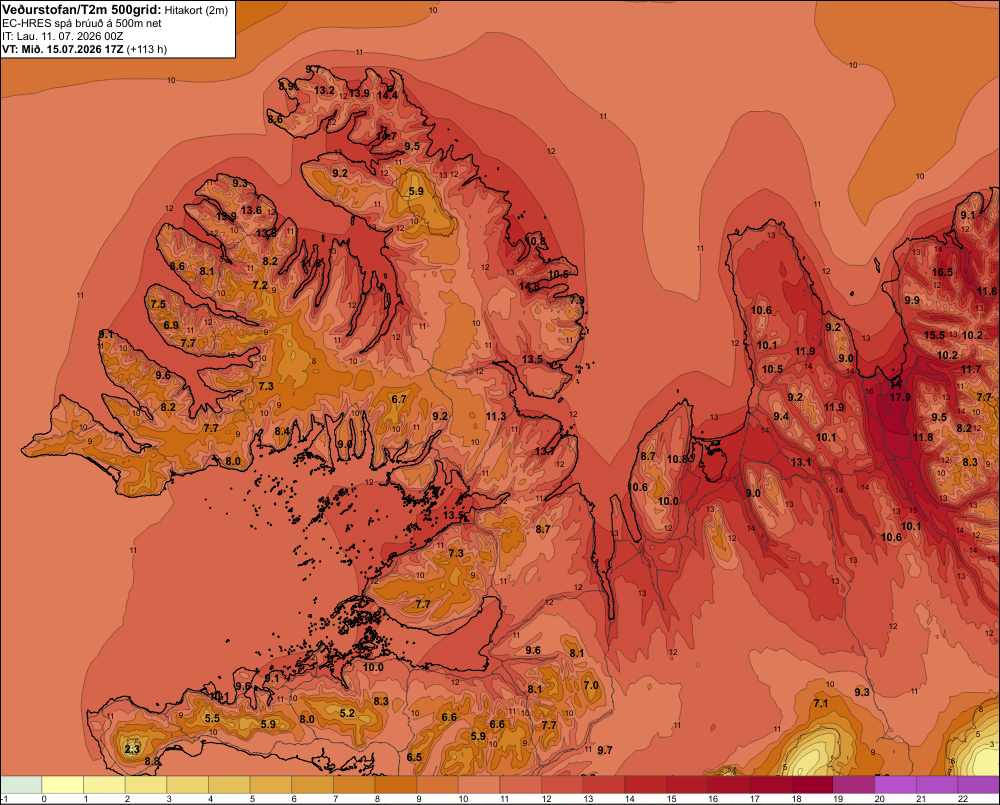The image size is (1000, 805).
Task: Click the temperature value '7.0'
Action: pyautogui.click(x=591, y=686)
